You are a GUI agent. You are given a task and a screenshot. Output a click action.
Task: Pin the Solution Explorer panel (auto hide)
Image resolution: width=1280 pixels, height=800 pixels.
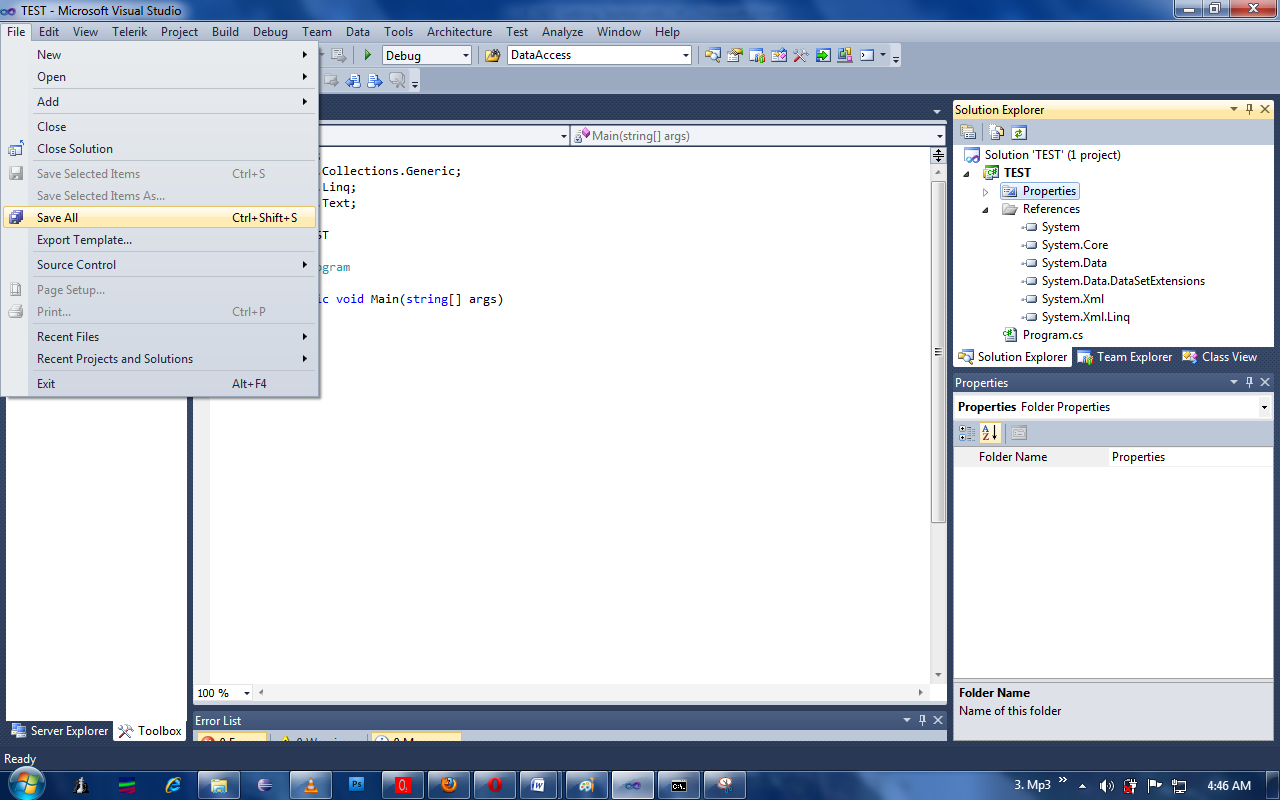(x=1249, y=110)
